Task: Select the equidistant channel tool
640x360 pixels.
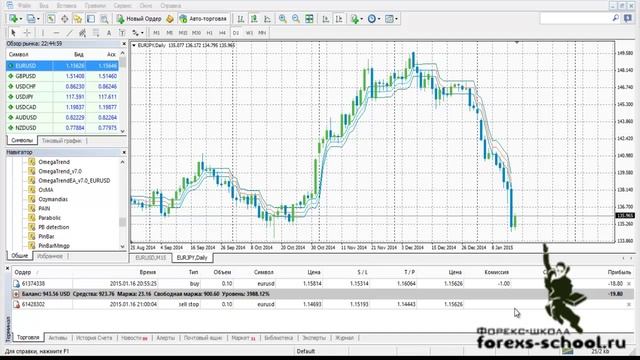Action: click(82, 33)
